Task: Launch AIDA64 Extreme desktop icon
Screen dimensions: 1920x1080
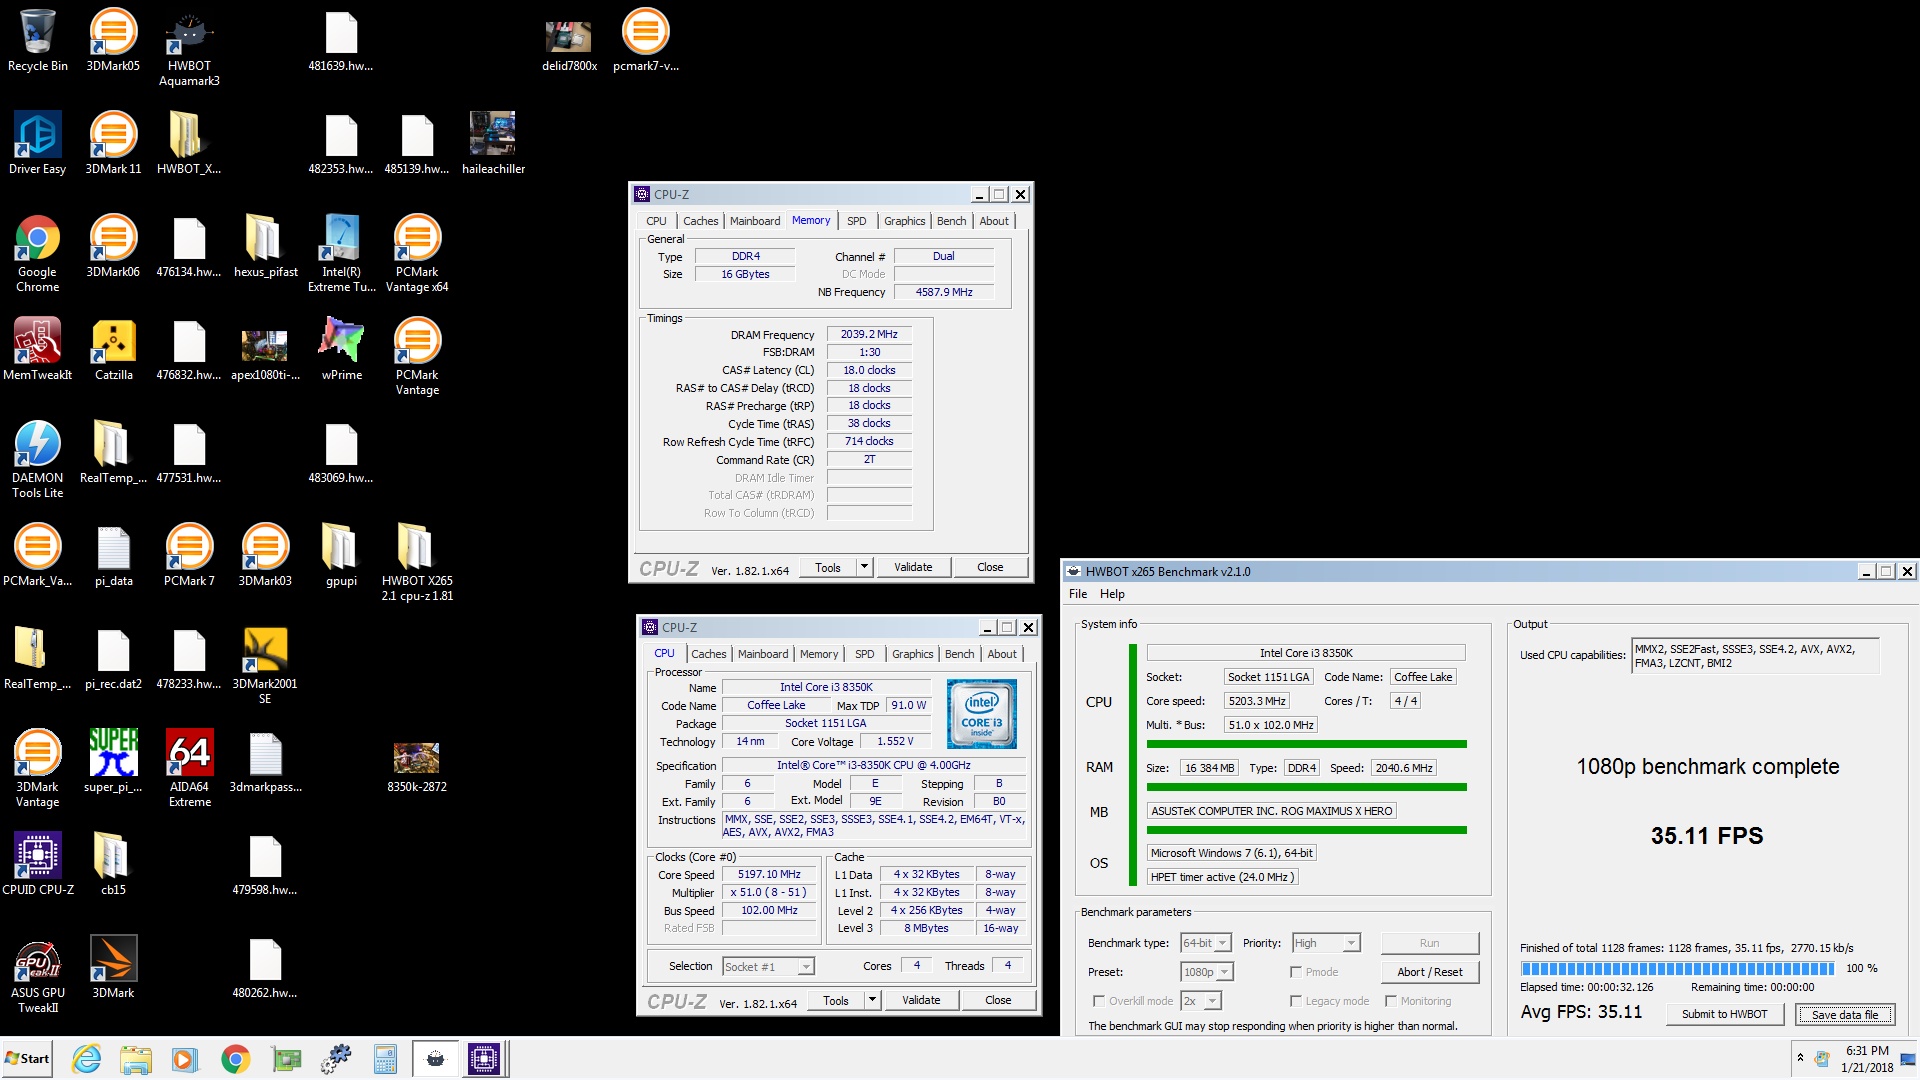Action: click(x=189, y=768)
